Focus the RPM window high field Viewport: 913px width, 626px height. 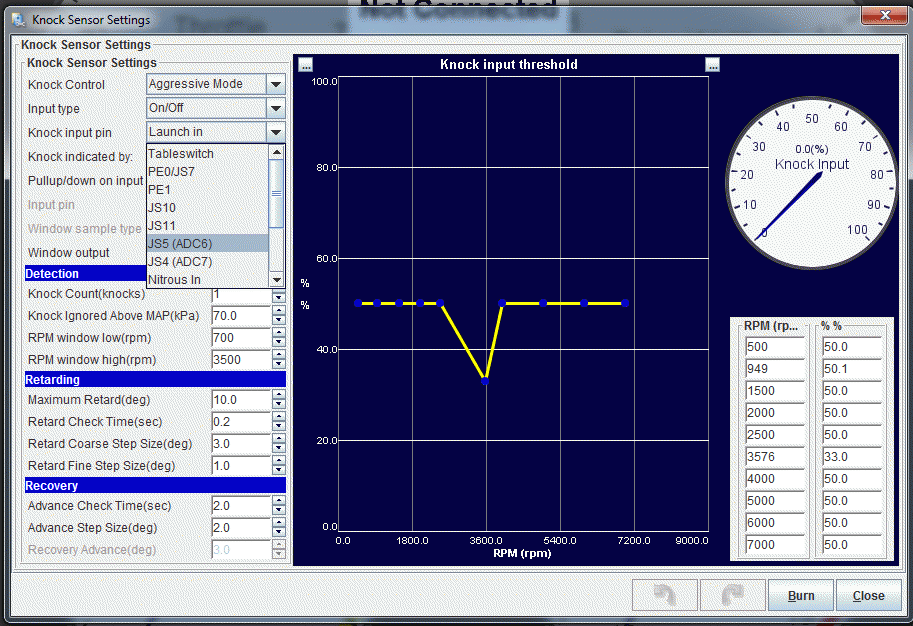click(242, 360)
